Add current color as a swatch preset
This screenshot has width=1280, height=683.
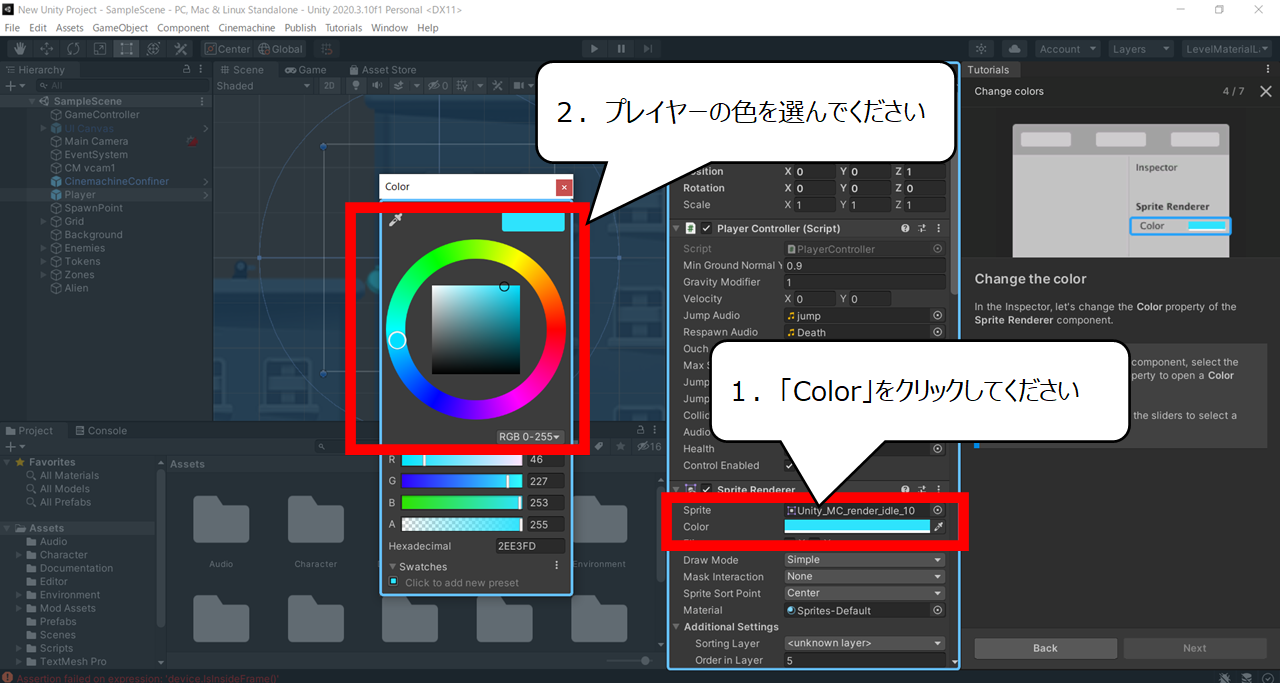point(394,582)
